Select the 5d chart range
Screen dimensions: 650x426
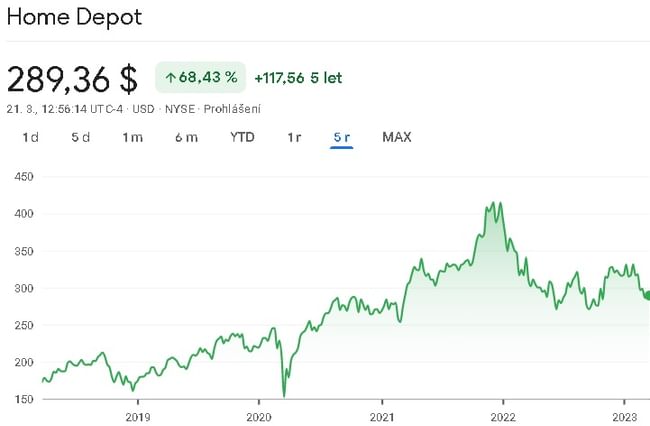pos(81,137)
